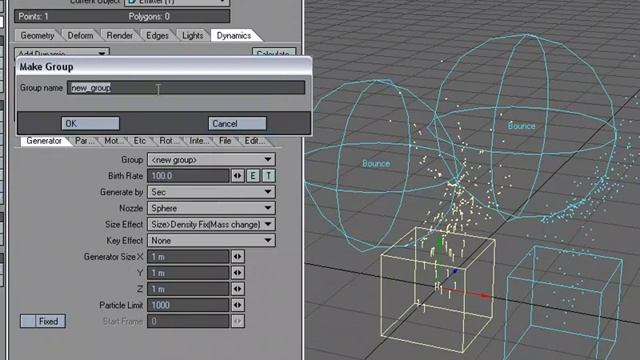Screen dimensions: 640x360
Task: Open the Render tab
Action: [x=120, y=36]
